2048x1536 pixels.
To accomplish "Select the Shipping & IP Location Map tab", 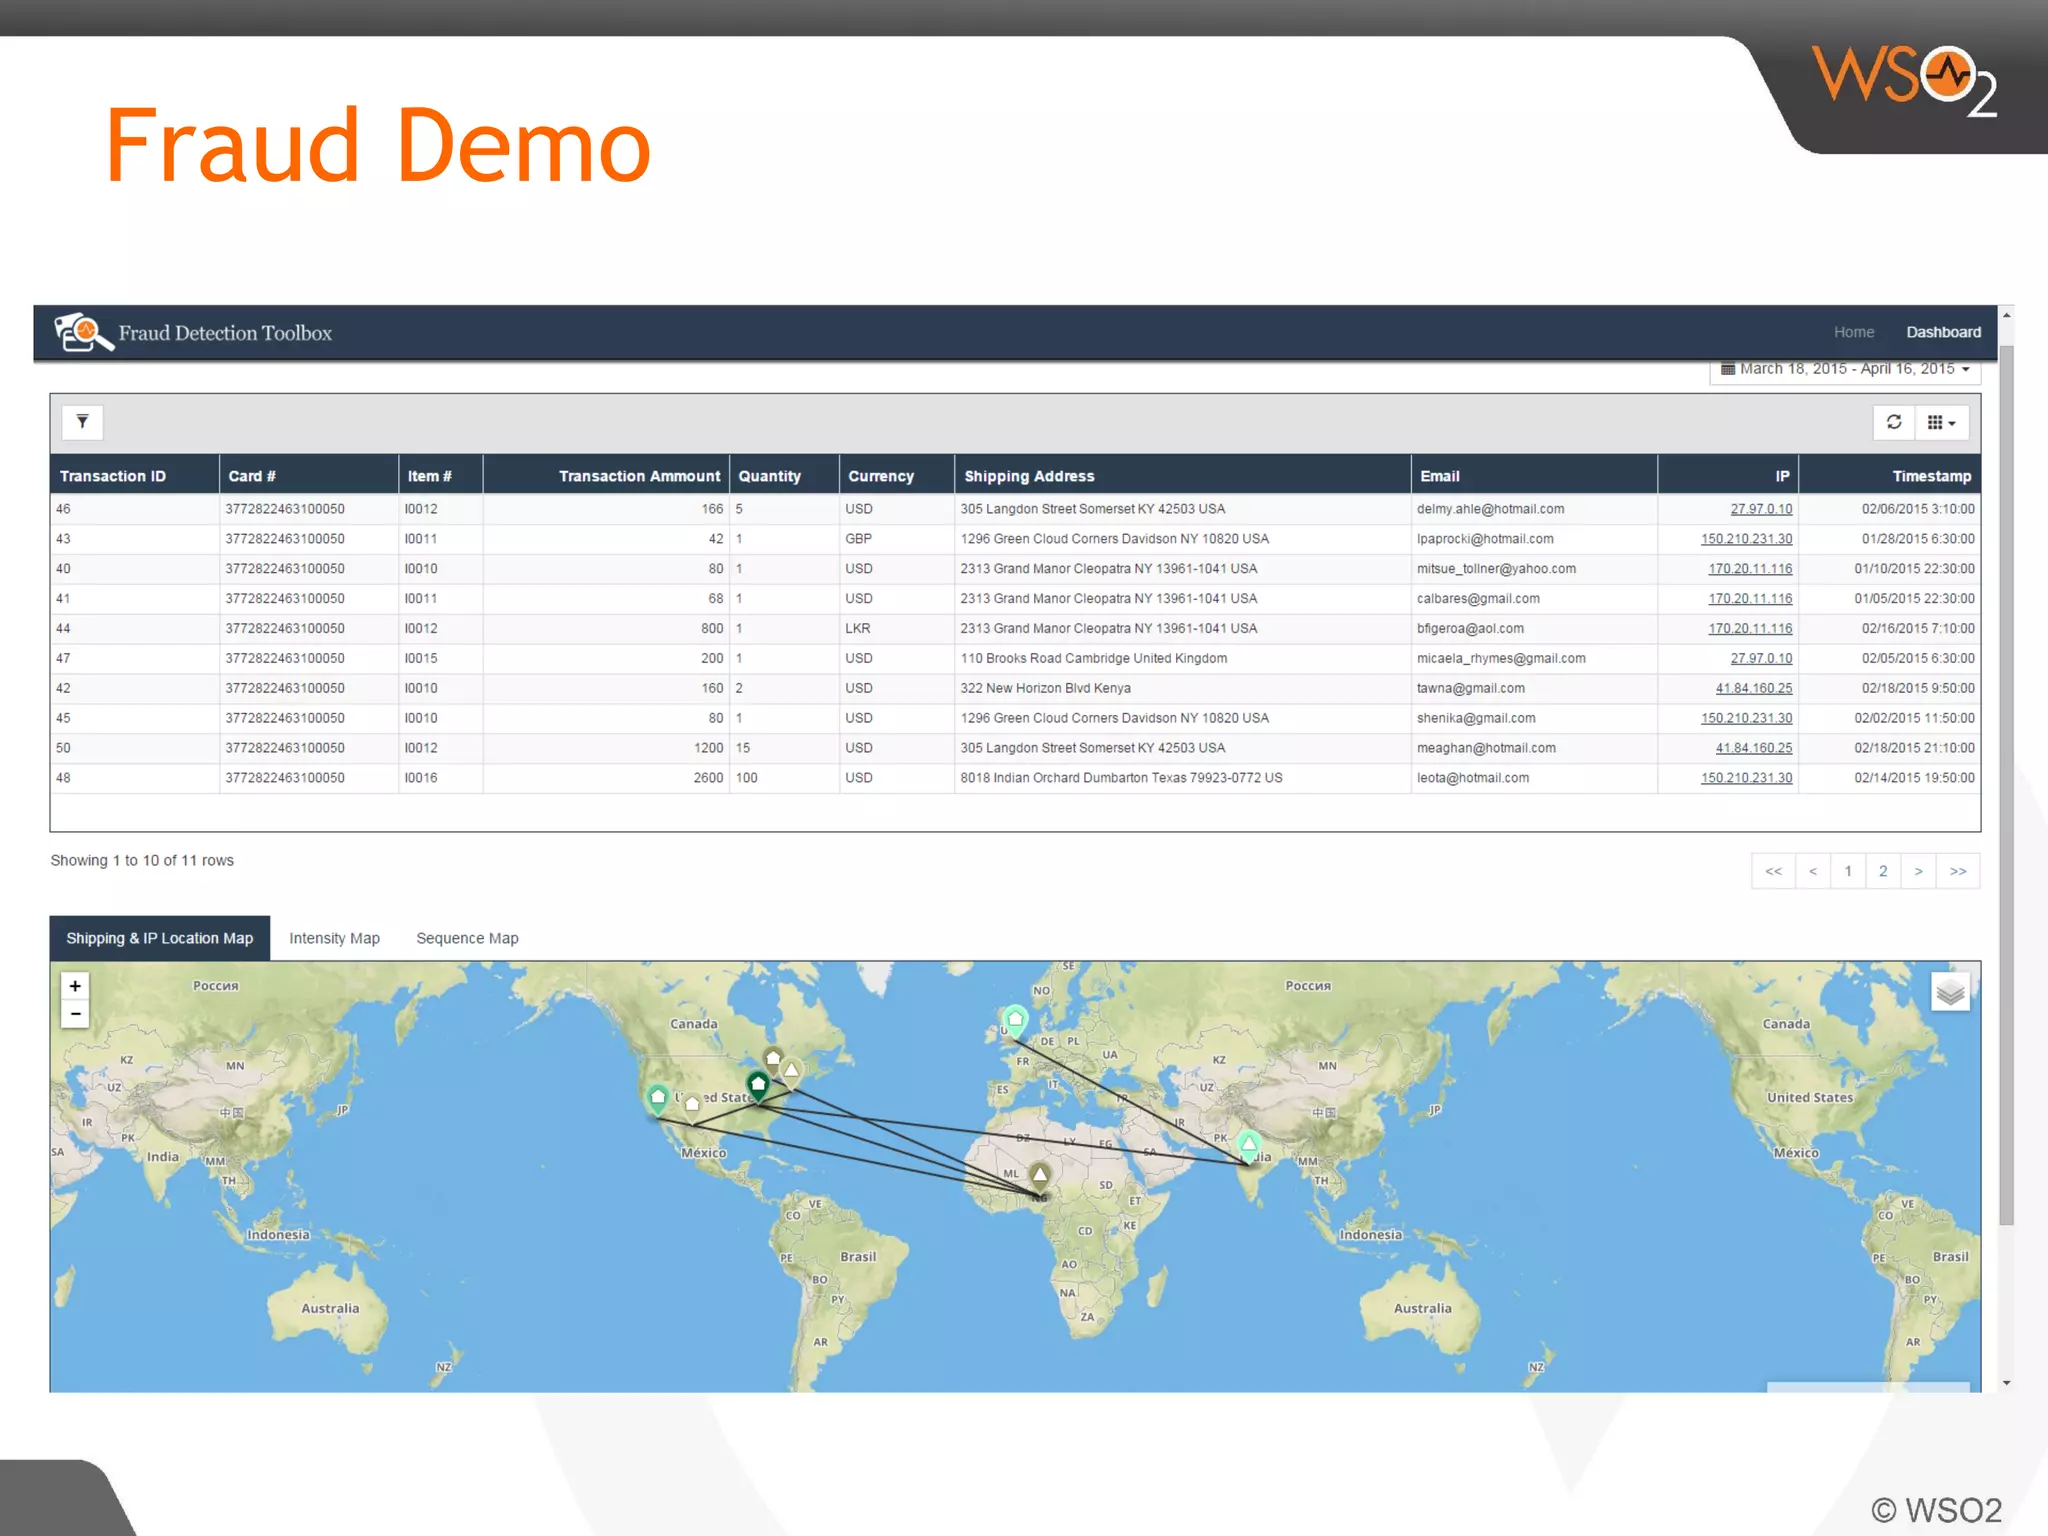I will (160, 938).
